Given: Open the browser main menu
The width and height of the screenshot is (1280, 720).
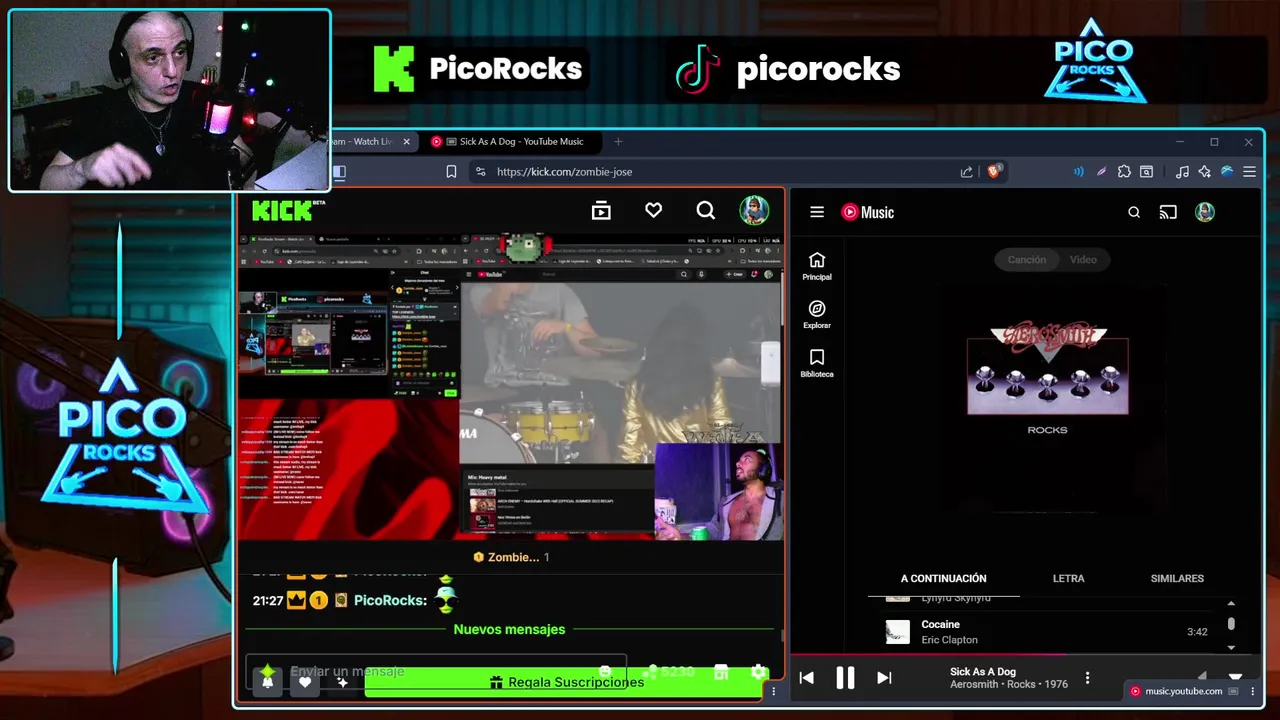Looking at the screenshot, I should point(1249,172).
